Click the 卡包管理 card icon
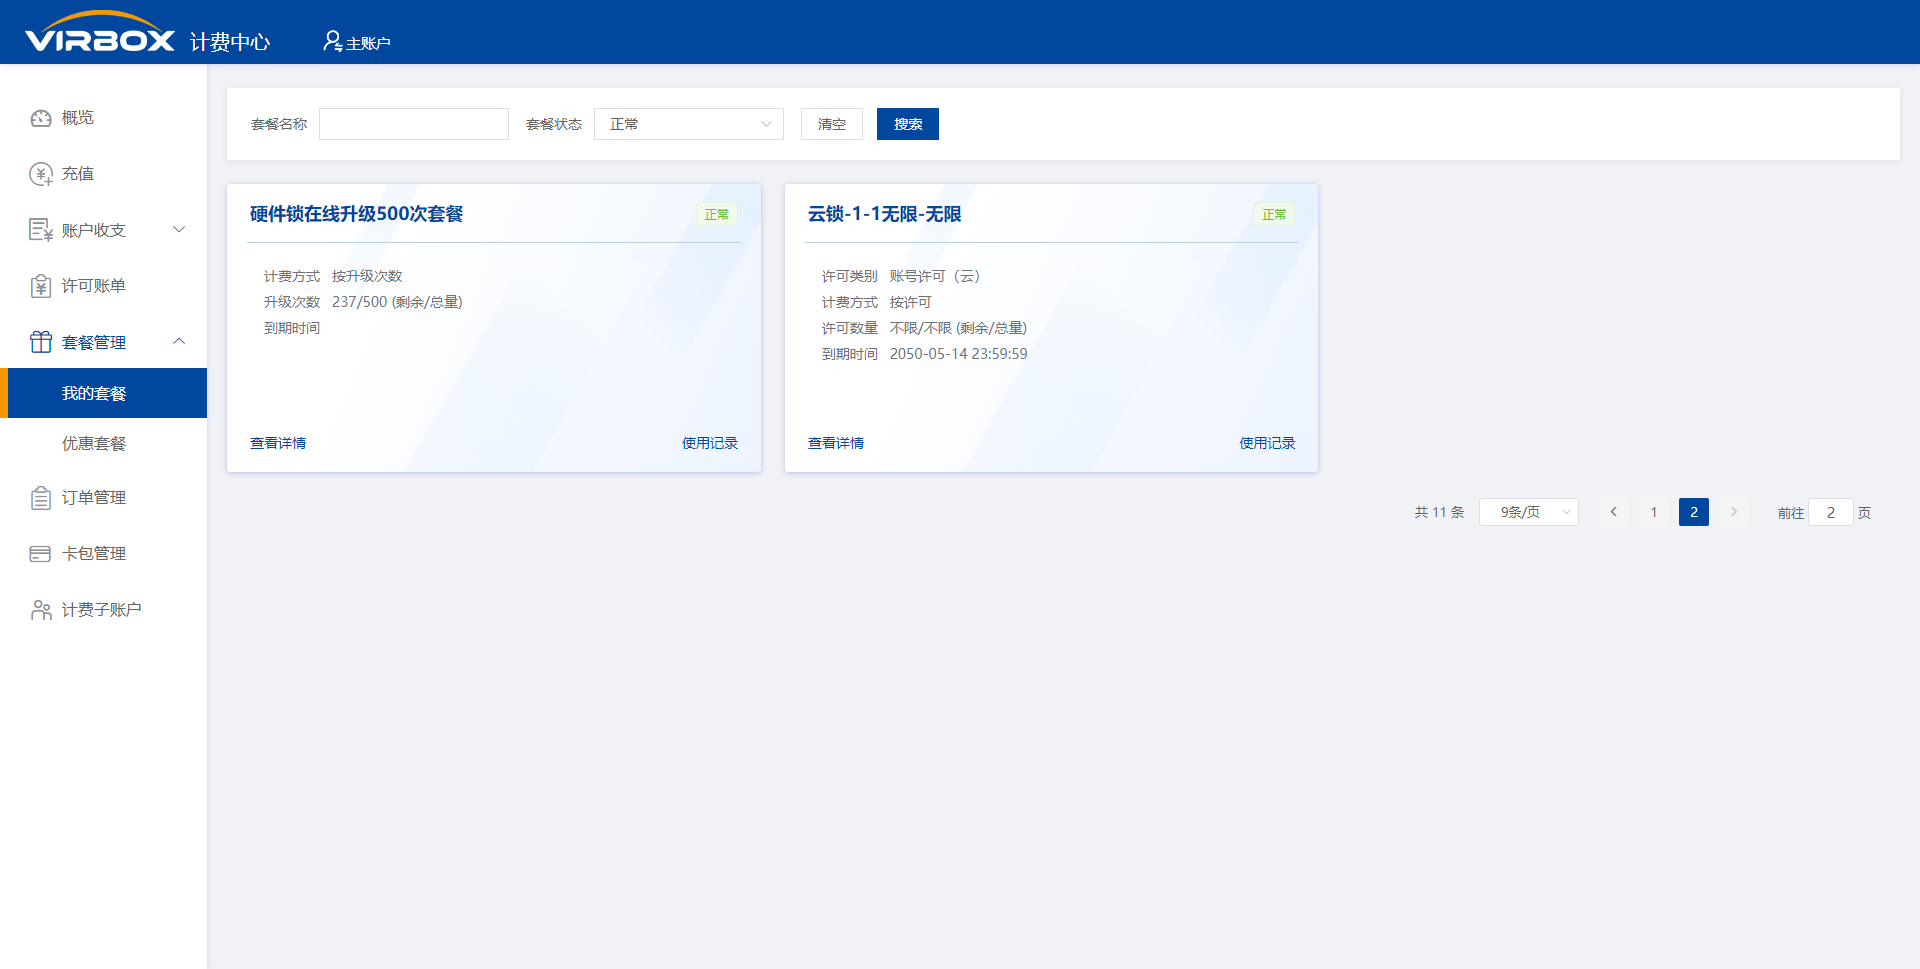The height and width of the screenshot is (969, 1920). pyautogui.click(x=41, y=554)
